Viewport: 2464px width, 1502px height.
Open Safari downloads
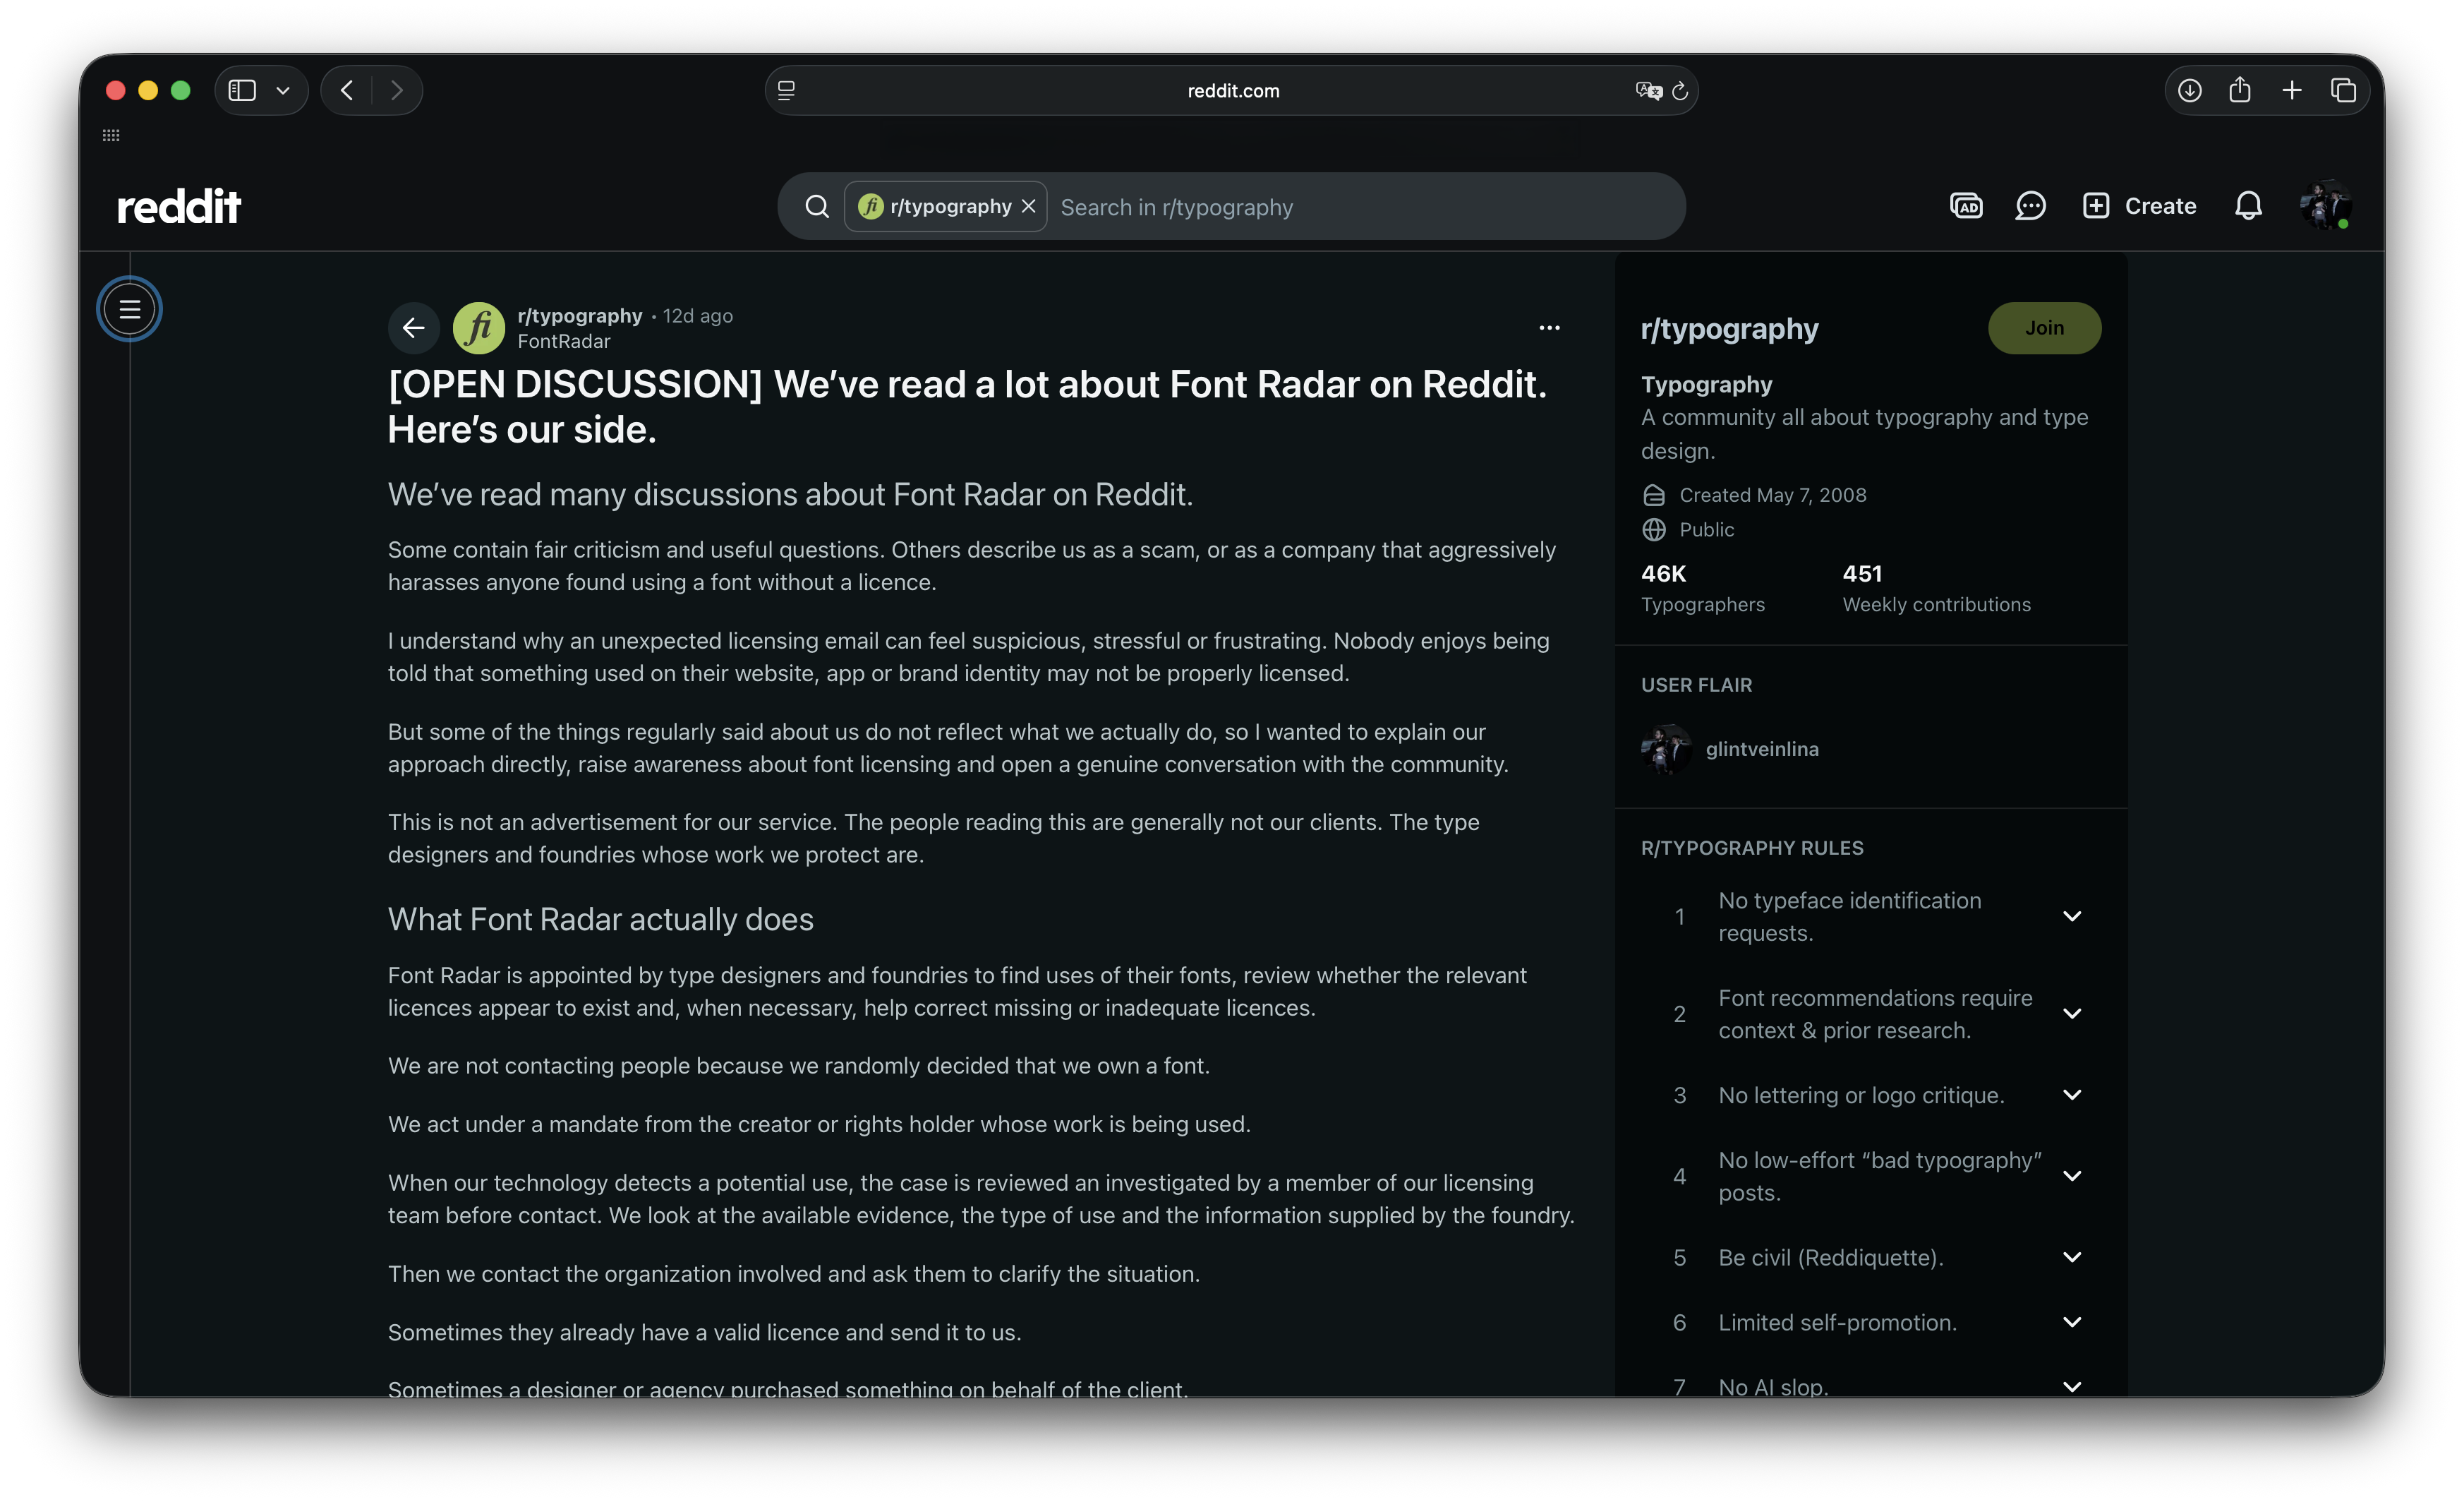(x=2190, y=91)
